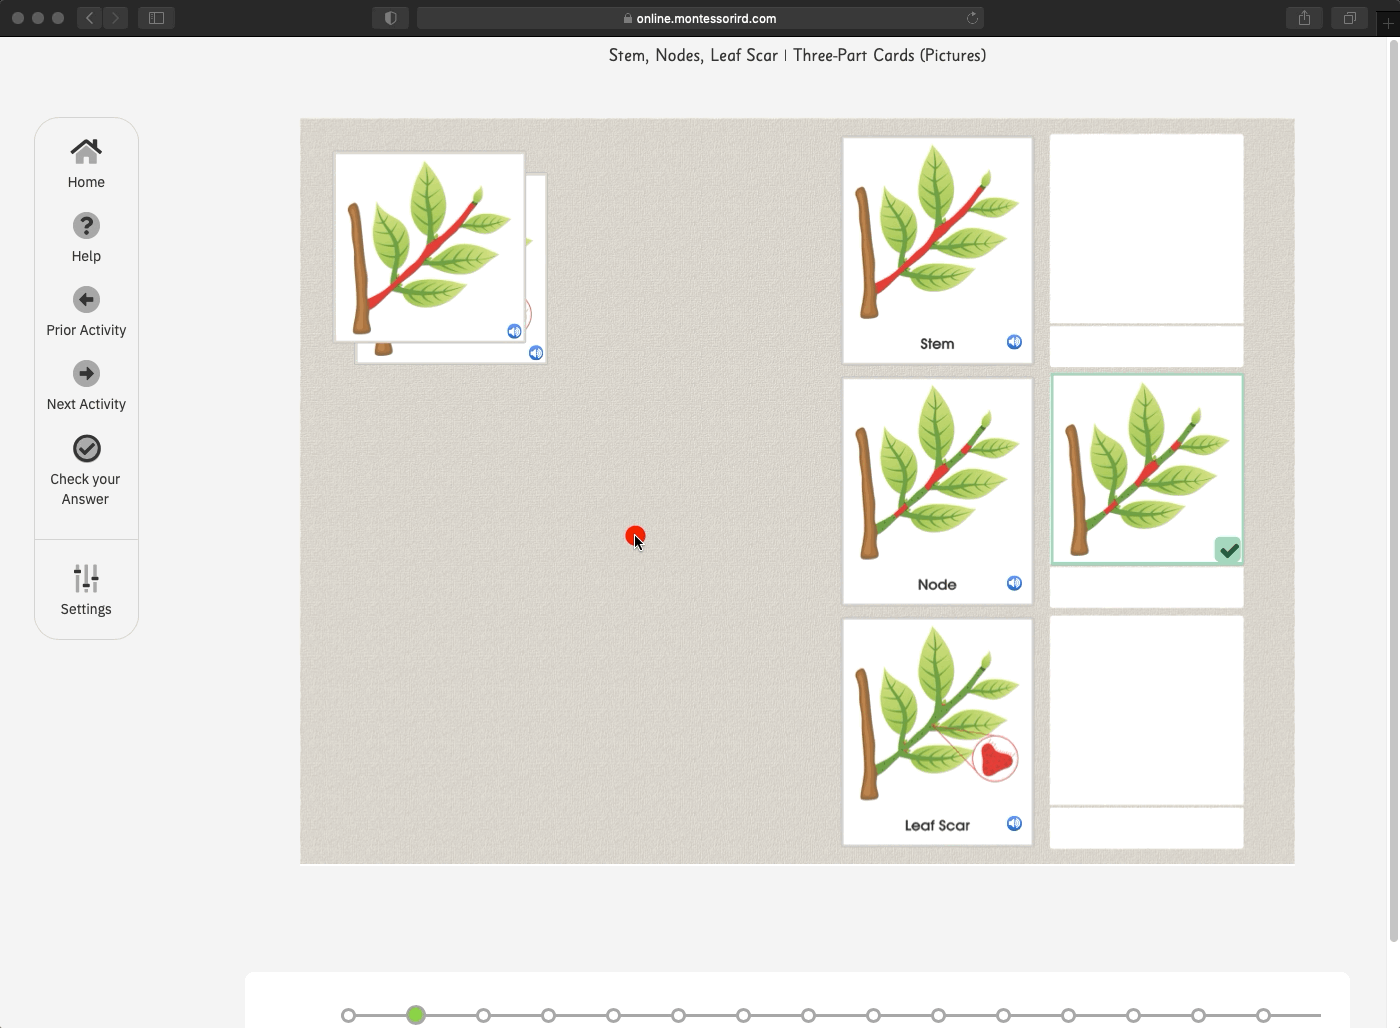Viewport: 1400px width, 1028px height.
Task: Click the first activity progress dot
Action: pos(348,1015)
